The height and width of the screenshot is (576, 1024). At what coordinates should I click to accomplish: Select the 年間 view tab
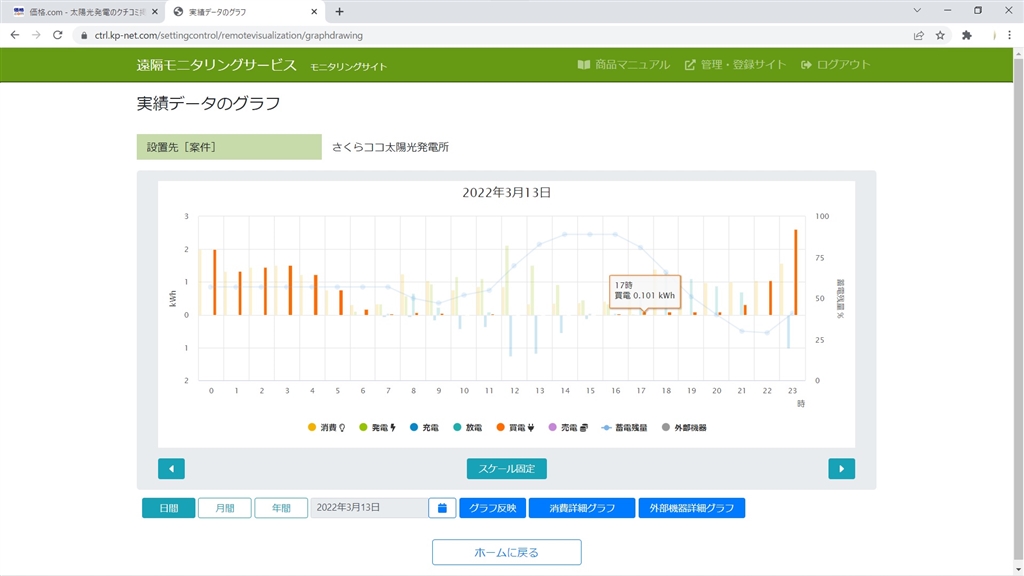(x=281, y=507)
